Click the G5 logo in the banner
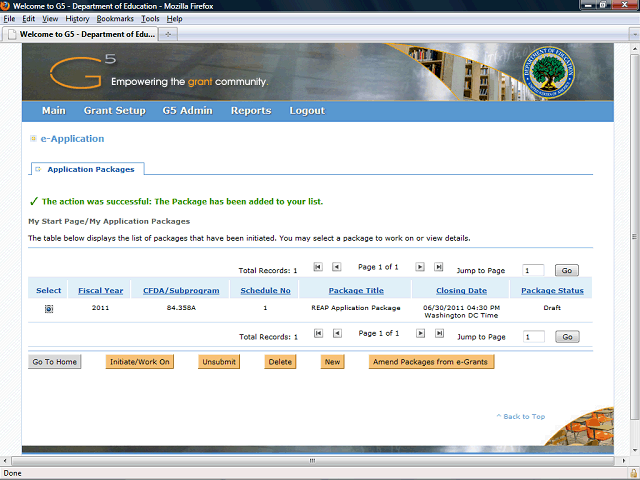 82,72
